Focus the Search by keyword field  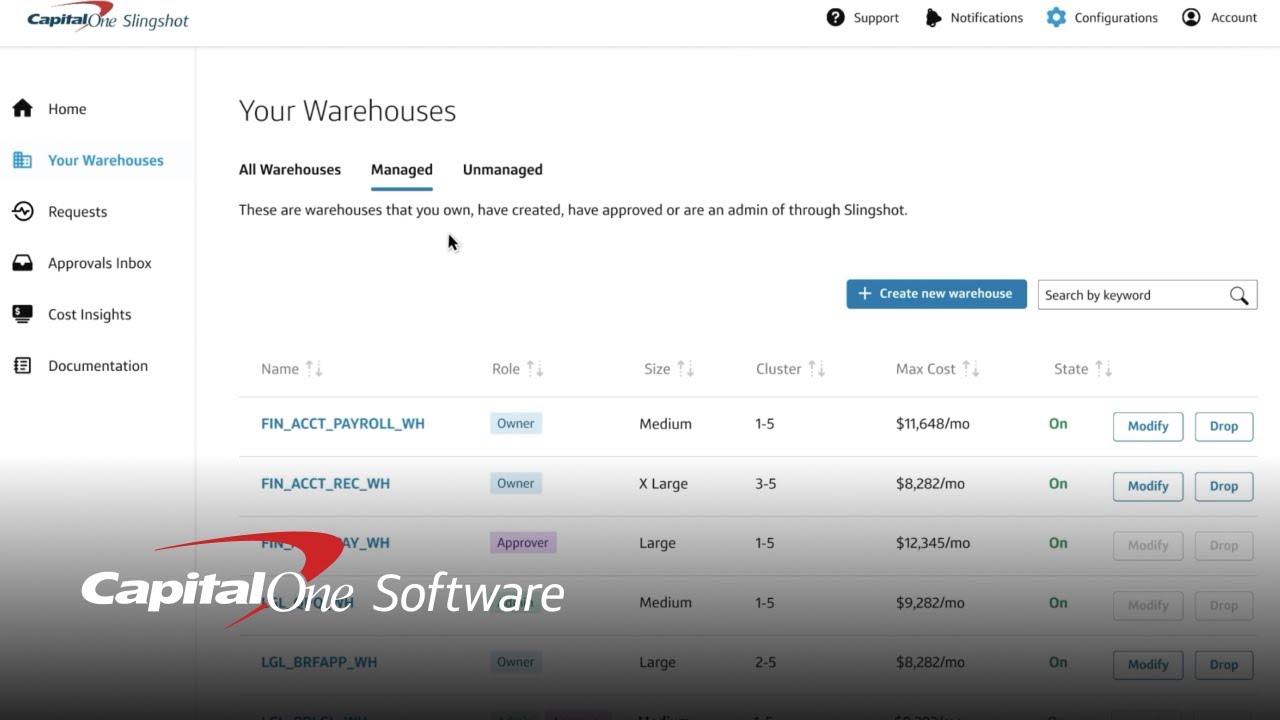pos(1147,295)
